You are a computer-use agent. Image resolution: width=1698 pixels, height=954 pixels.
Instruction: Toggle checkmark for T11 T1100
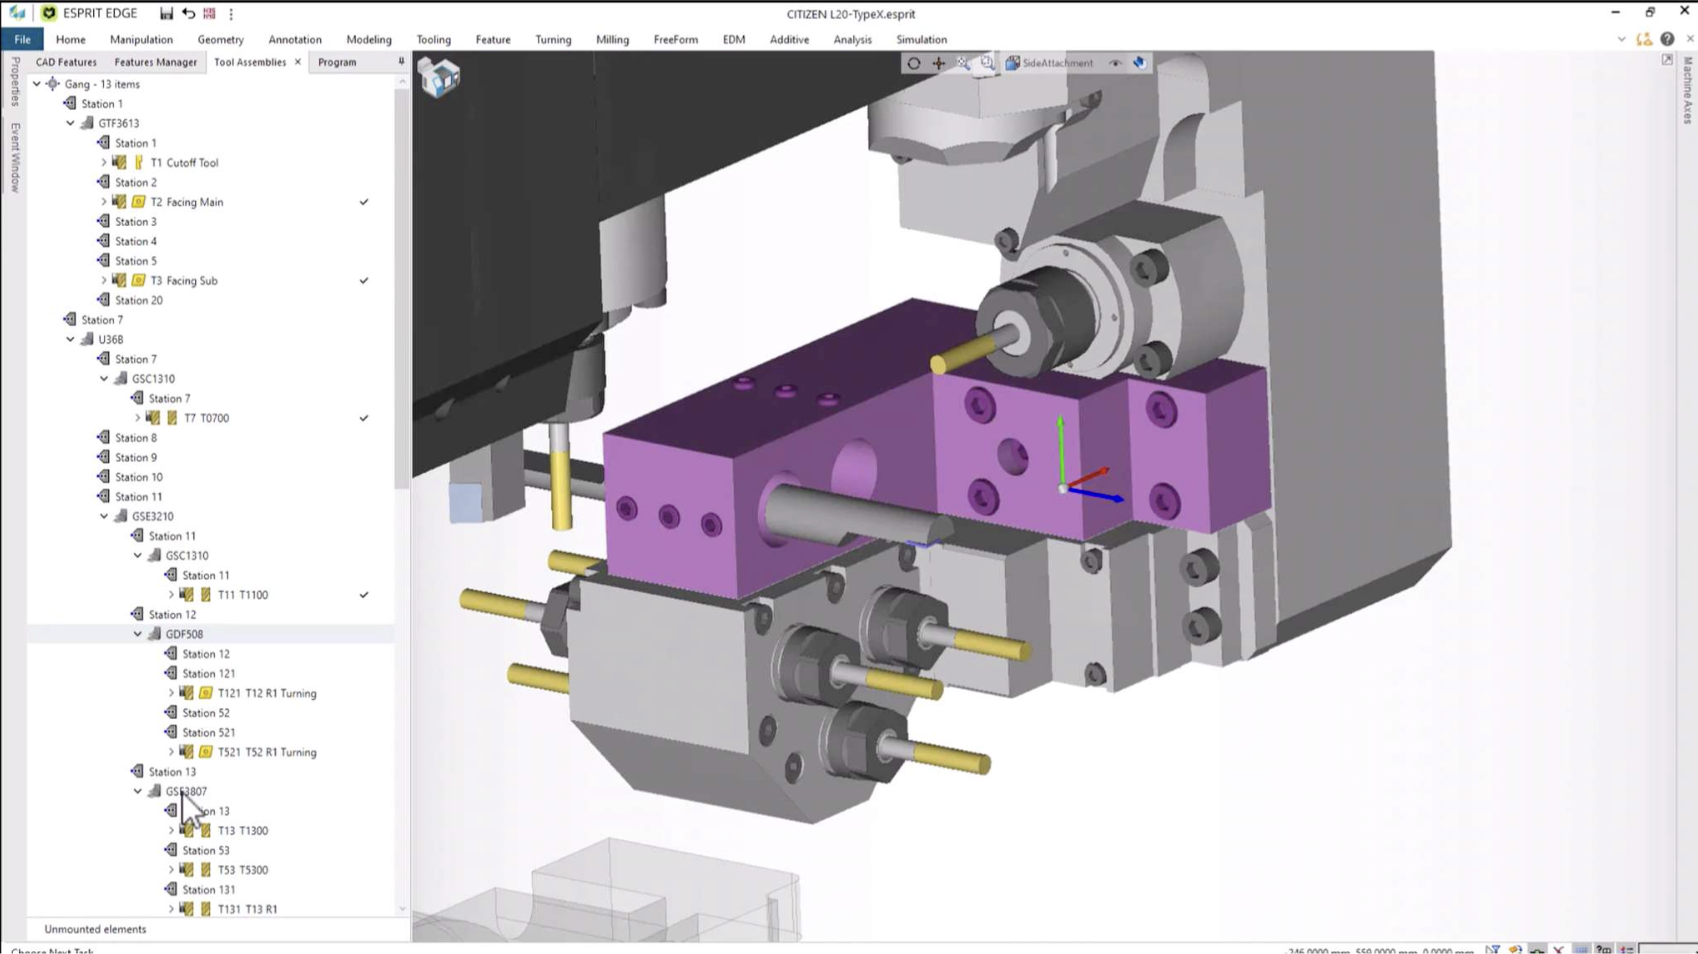coord(364,595)
